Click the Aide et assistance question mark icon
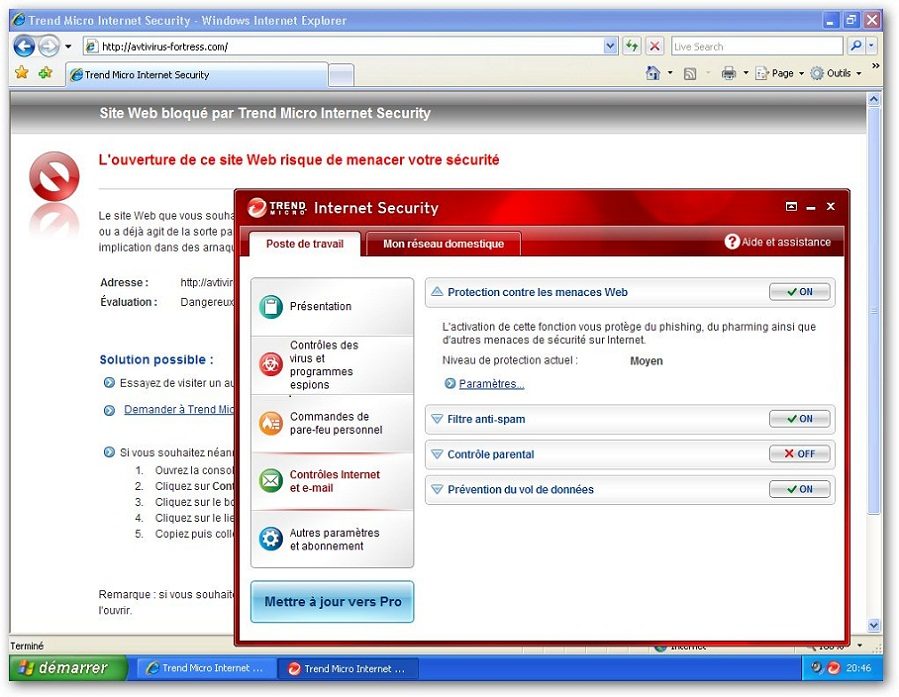The image size is (899, 697). click(x=732, y=242)
